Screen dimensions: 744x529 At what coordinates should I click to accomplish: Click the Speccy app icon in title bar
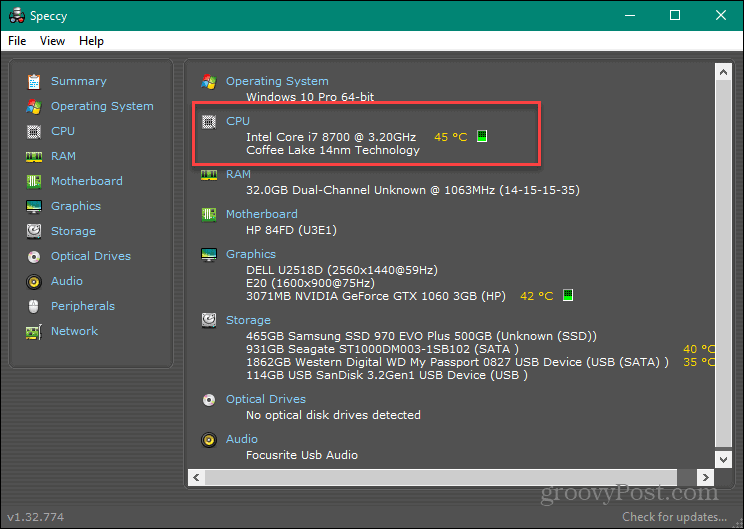[17, 16]
